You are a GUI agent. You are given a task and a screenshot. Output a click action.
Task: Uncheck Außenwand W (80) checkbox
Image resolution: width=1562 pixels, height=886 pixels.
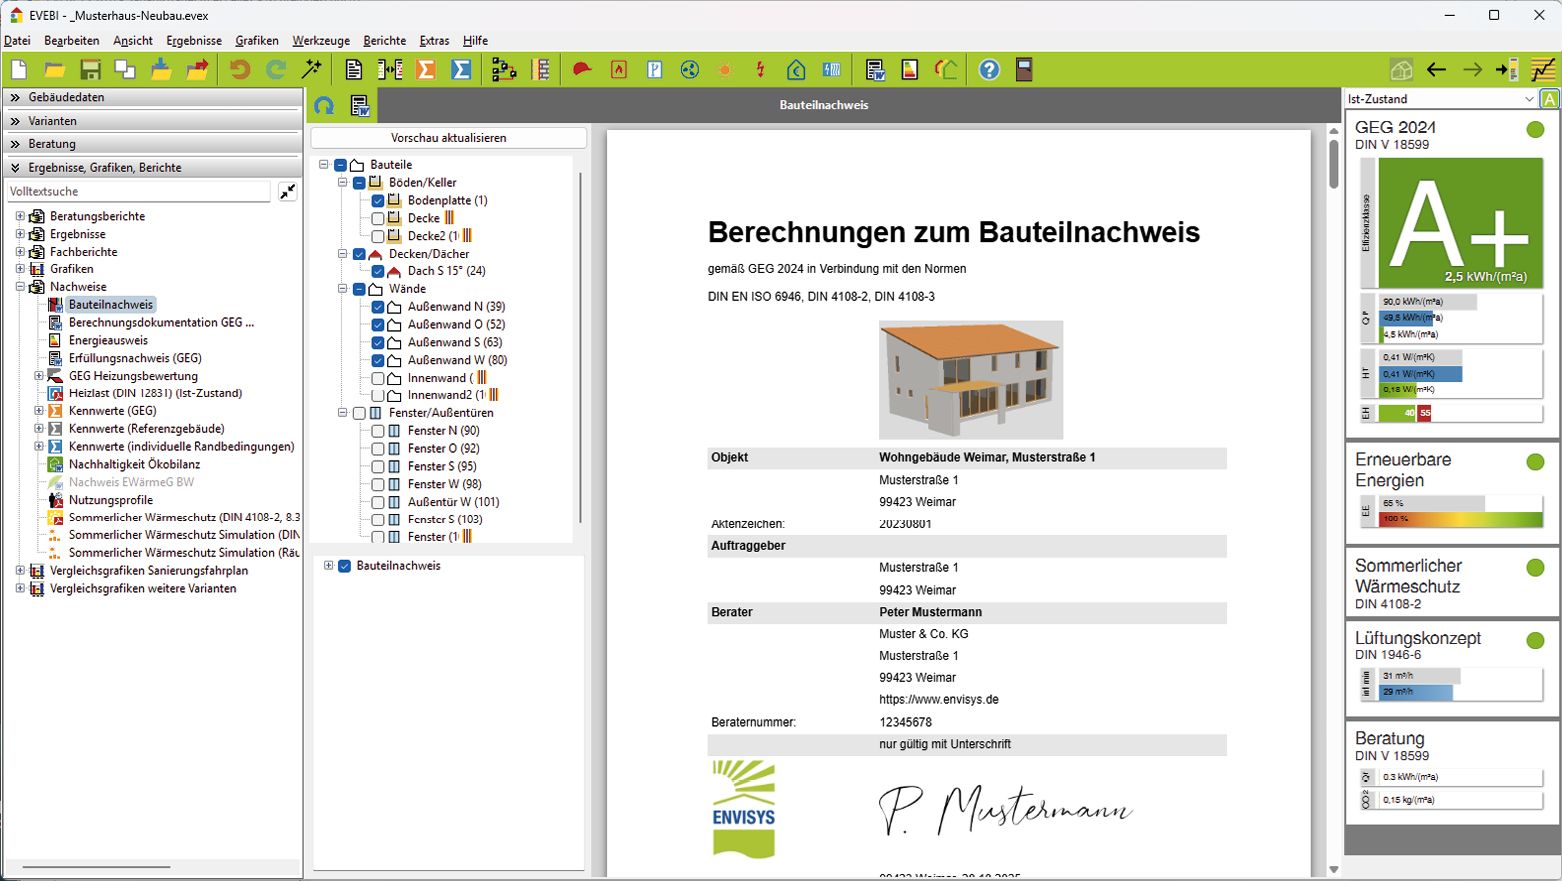point(378,360)
